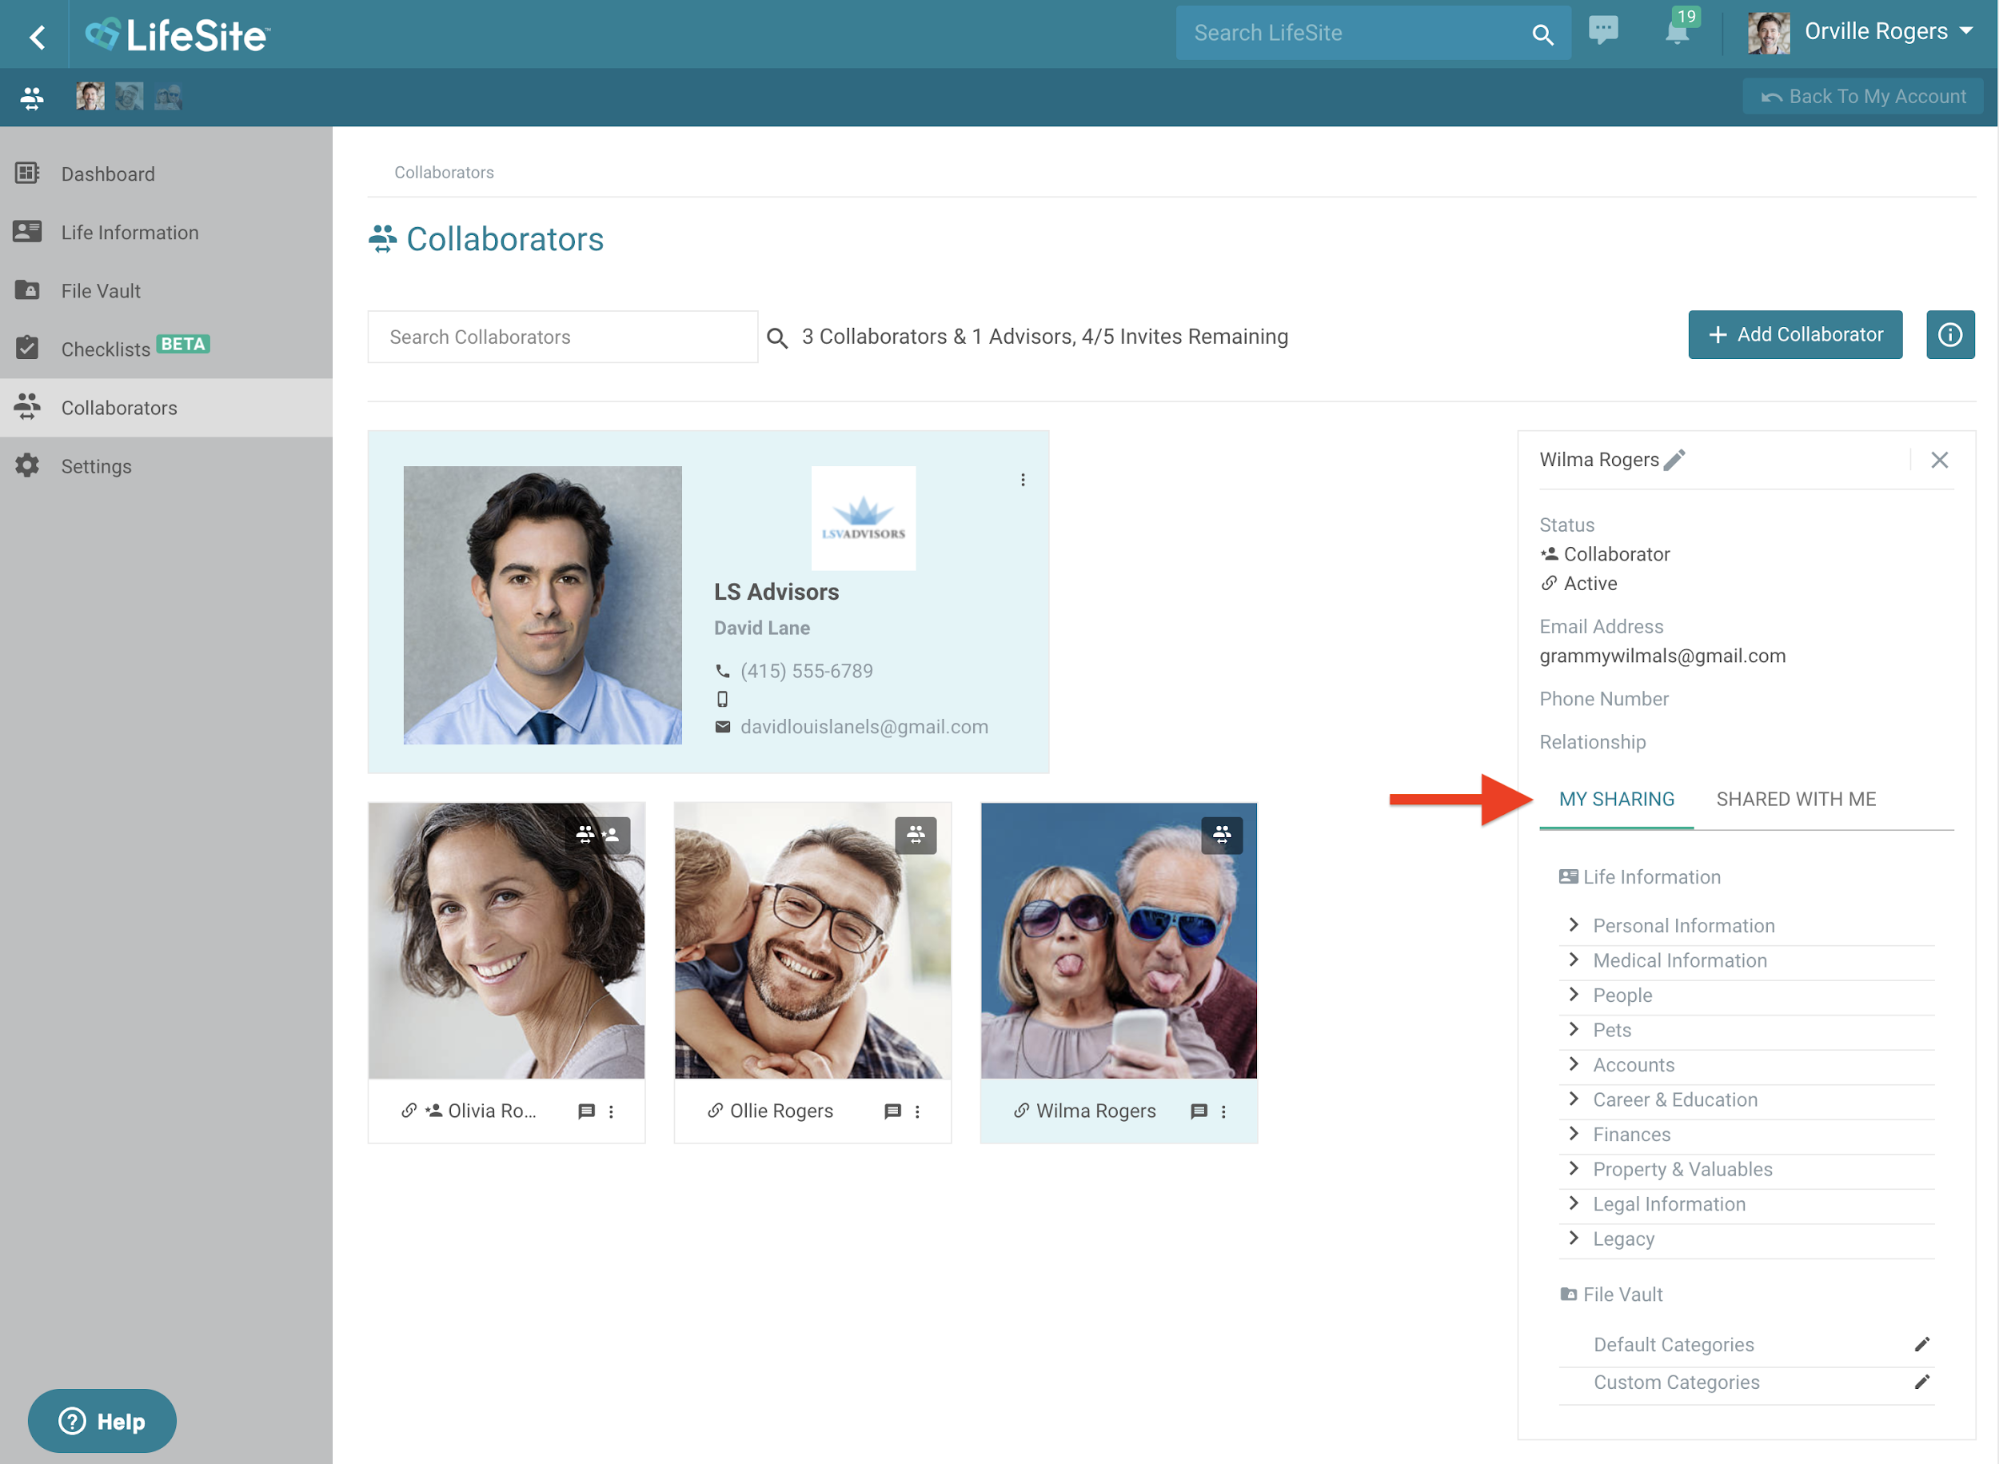Open message icon for Ollie Rogers
The width and height of the screenshot is (1999, 1465).
point(893,1111)
